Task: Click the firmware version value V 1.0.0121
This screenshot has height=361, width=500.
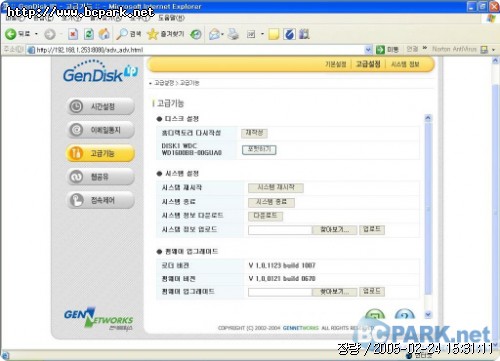Action: point(282,278)
